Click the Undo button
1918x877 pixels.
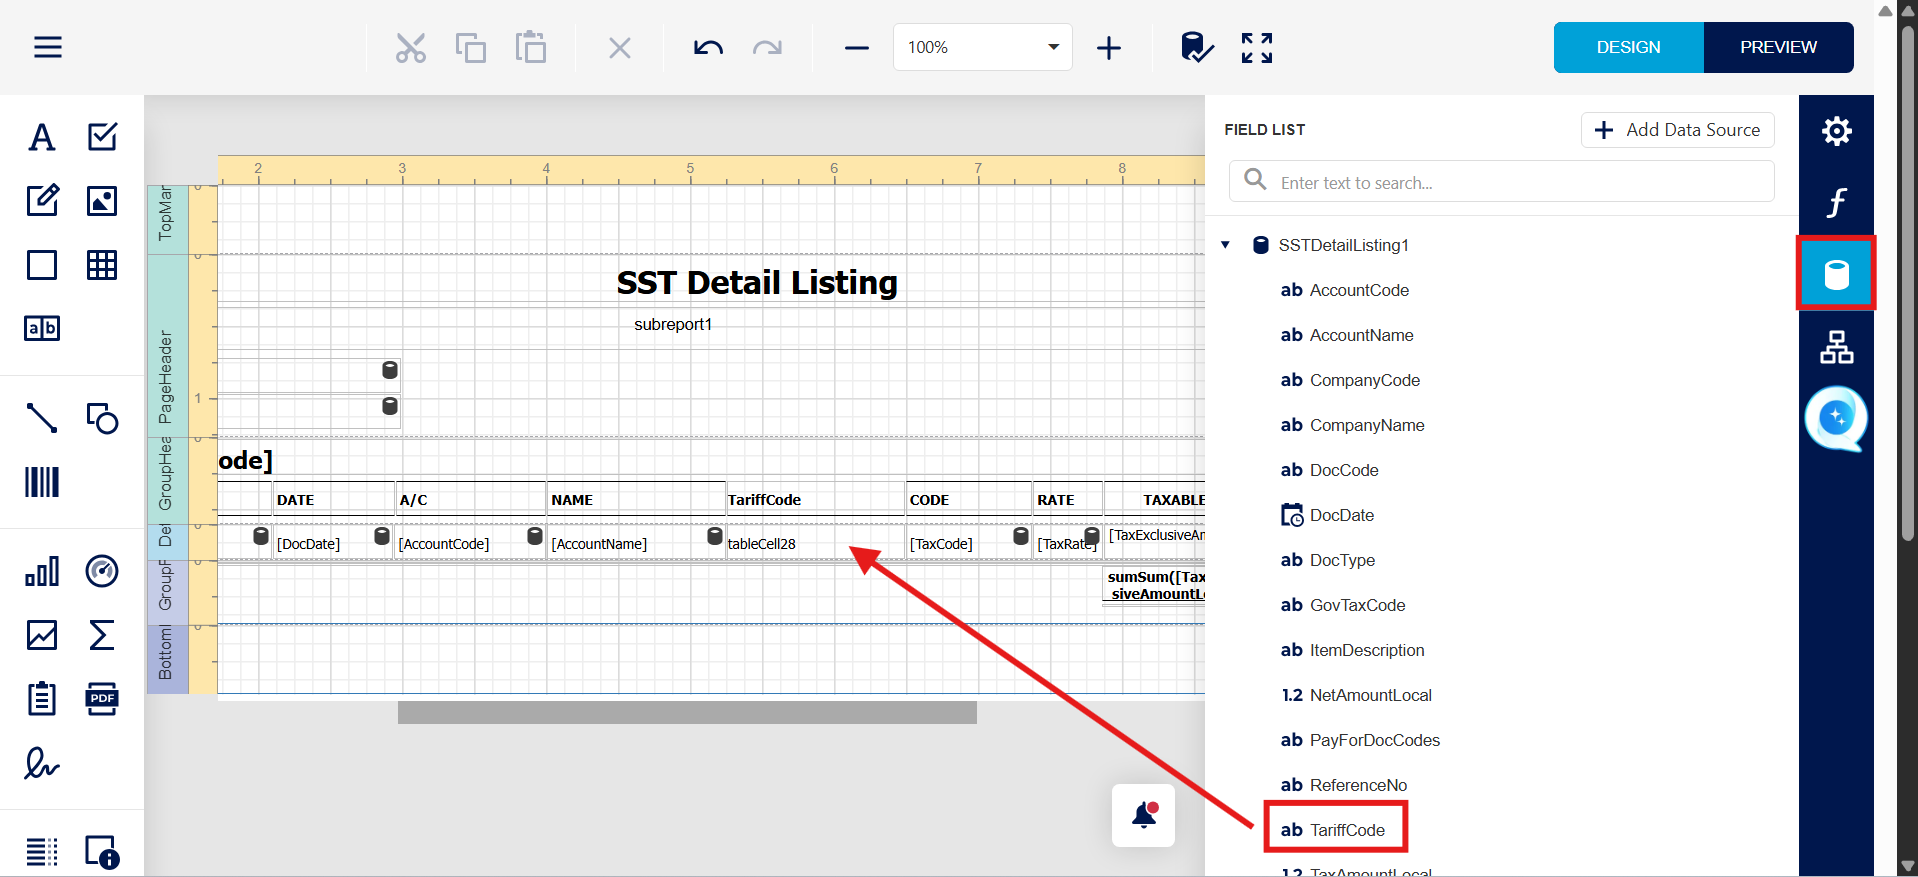click(708, 48)
